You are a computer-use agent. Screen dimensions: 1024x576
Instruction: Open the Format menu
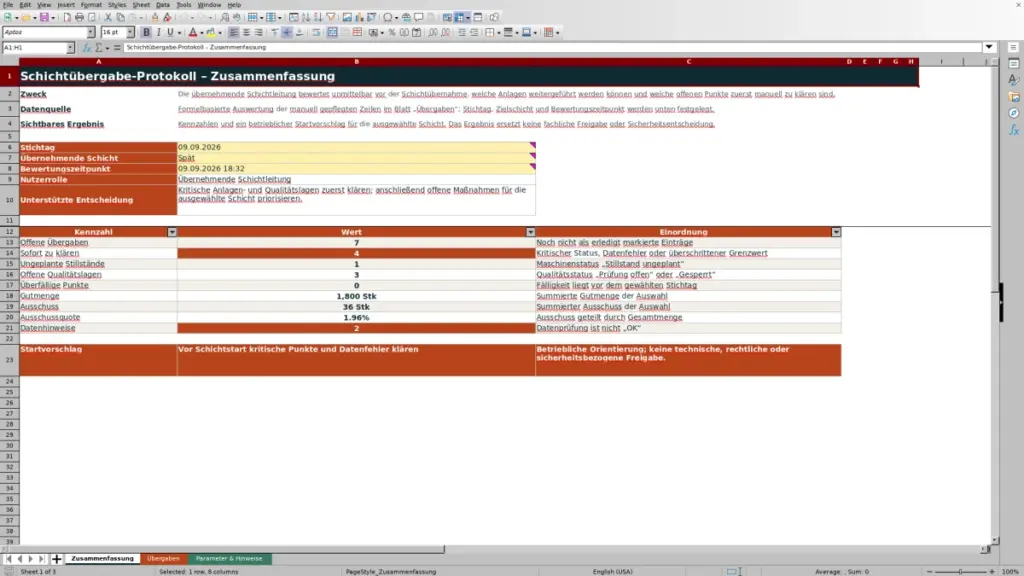coord(91,5)
